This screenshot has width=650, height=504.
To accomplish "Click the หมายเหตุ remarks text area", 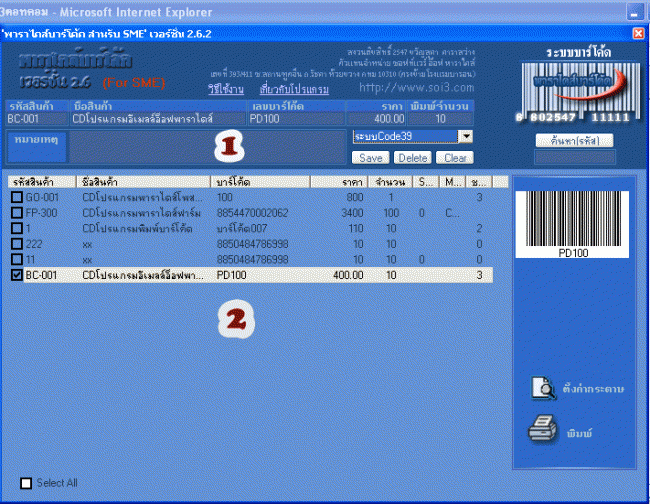I will point(207,147).
